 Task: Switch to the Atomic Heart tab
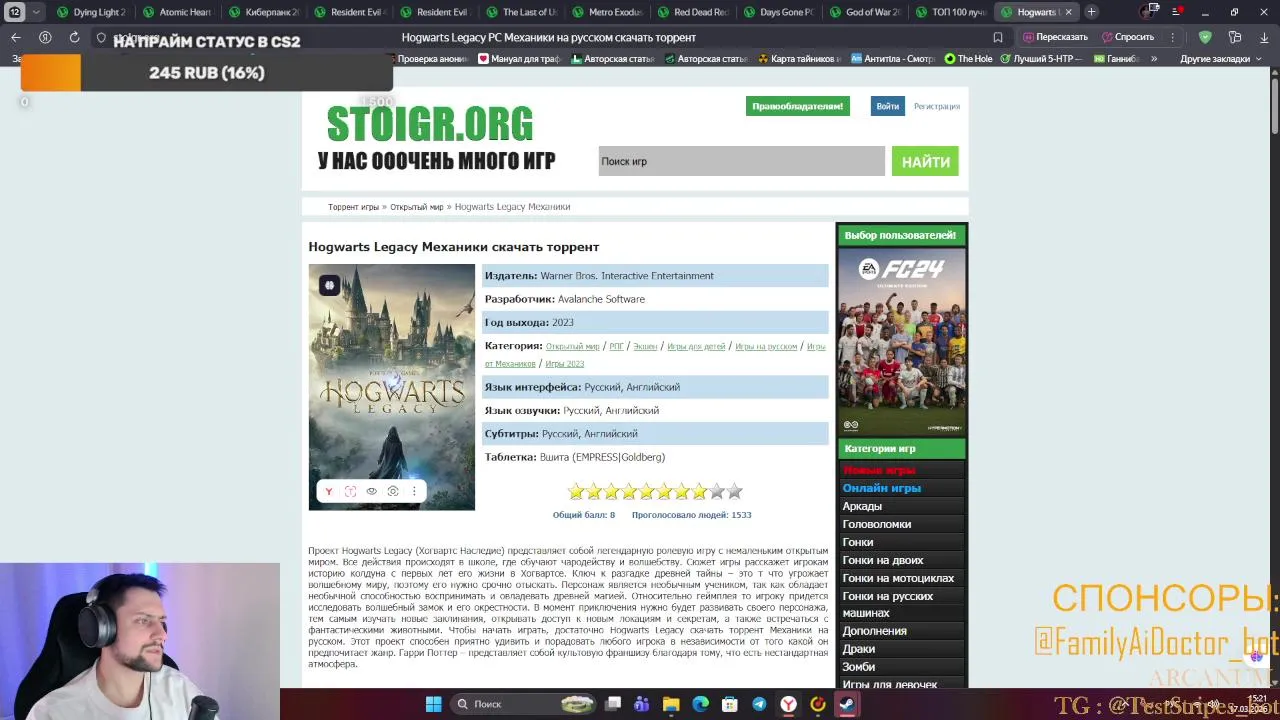pyautogui.click(x=177, y=12)
